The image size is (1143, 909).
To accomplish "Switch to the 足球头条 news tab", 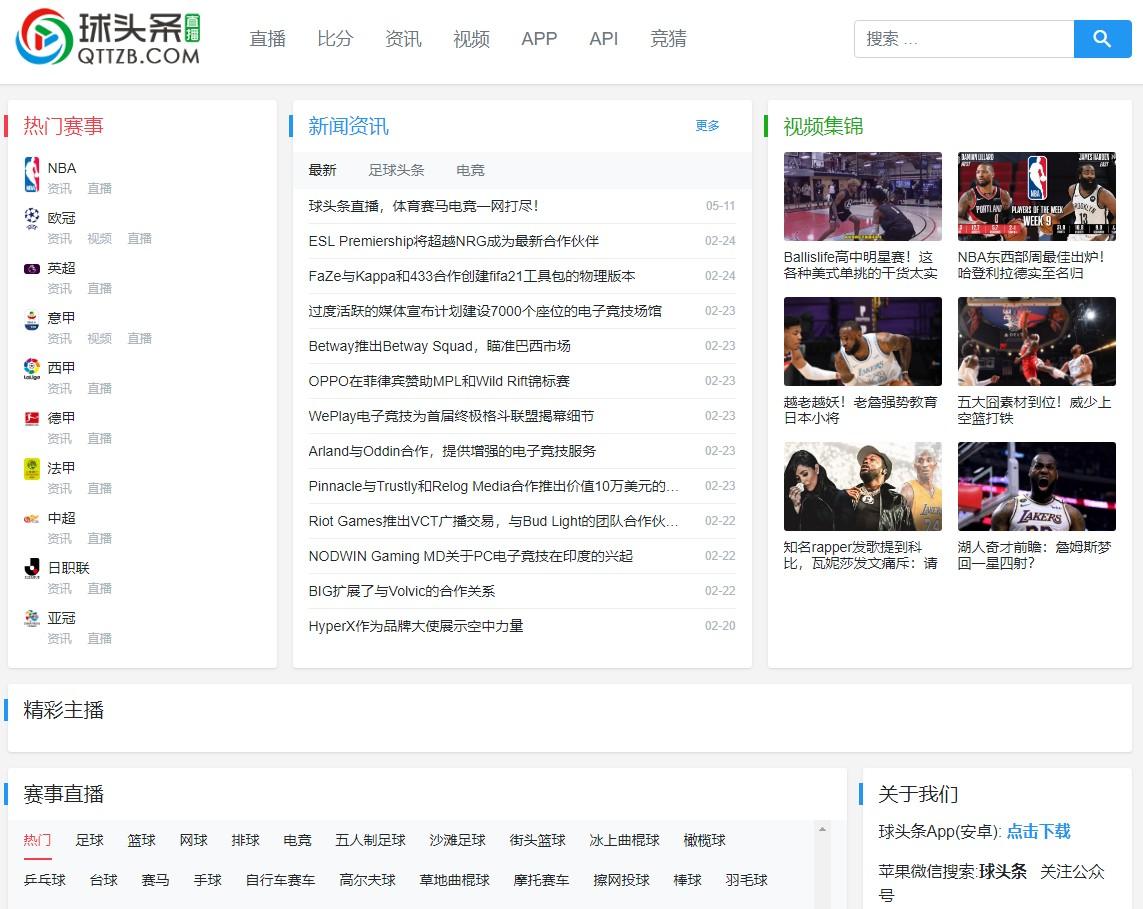I will [x=396, y=170].
